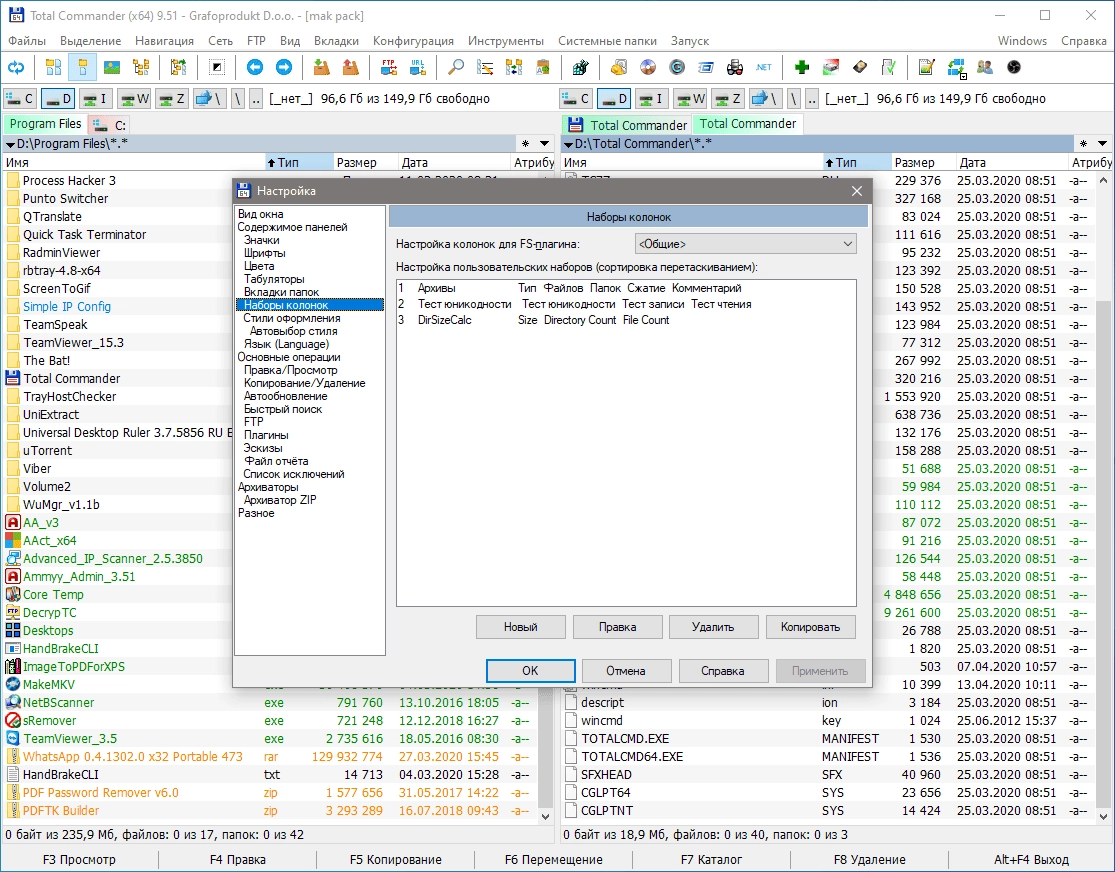Screen dimensions: 1115x872
Task: Go forward using blue right arrow
Action: pyautogui.click(x=284, y=68)
